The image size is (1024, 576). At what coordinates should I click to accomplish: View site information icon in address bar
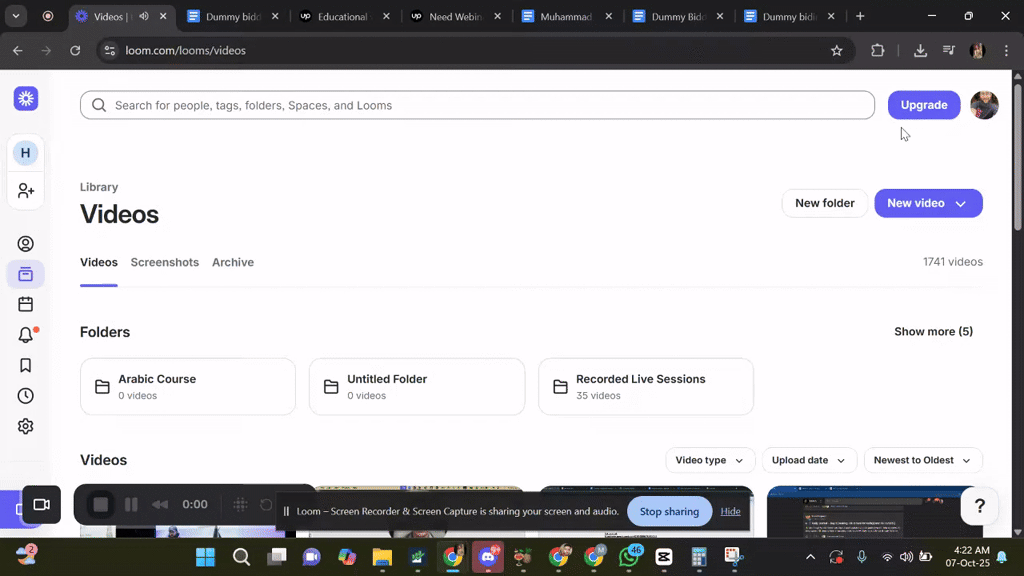click(x=110, y=50)
